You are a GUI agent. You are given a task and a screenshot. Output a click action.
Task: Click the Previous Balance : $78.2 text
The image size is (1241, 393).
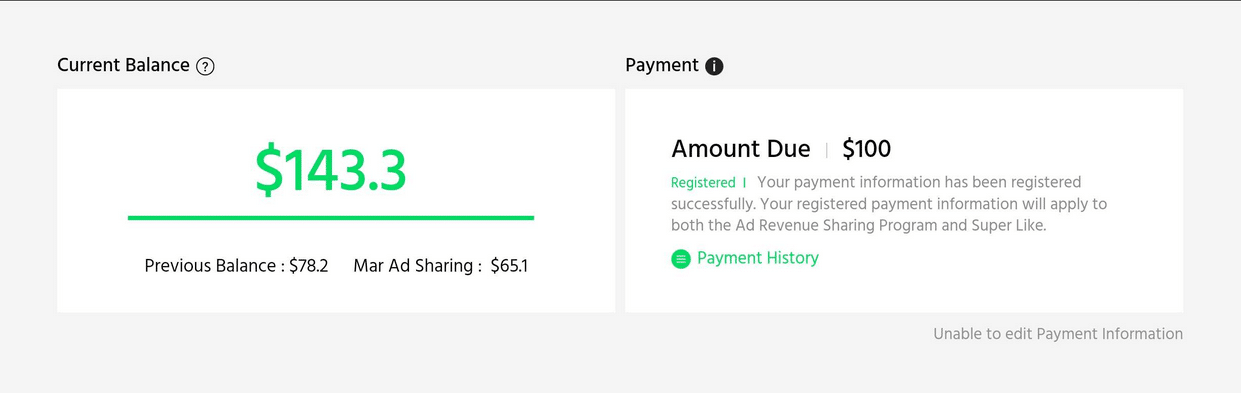coord(236,266)
